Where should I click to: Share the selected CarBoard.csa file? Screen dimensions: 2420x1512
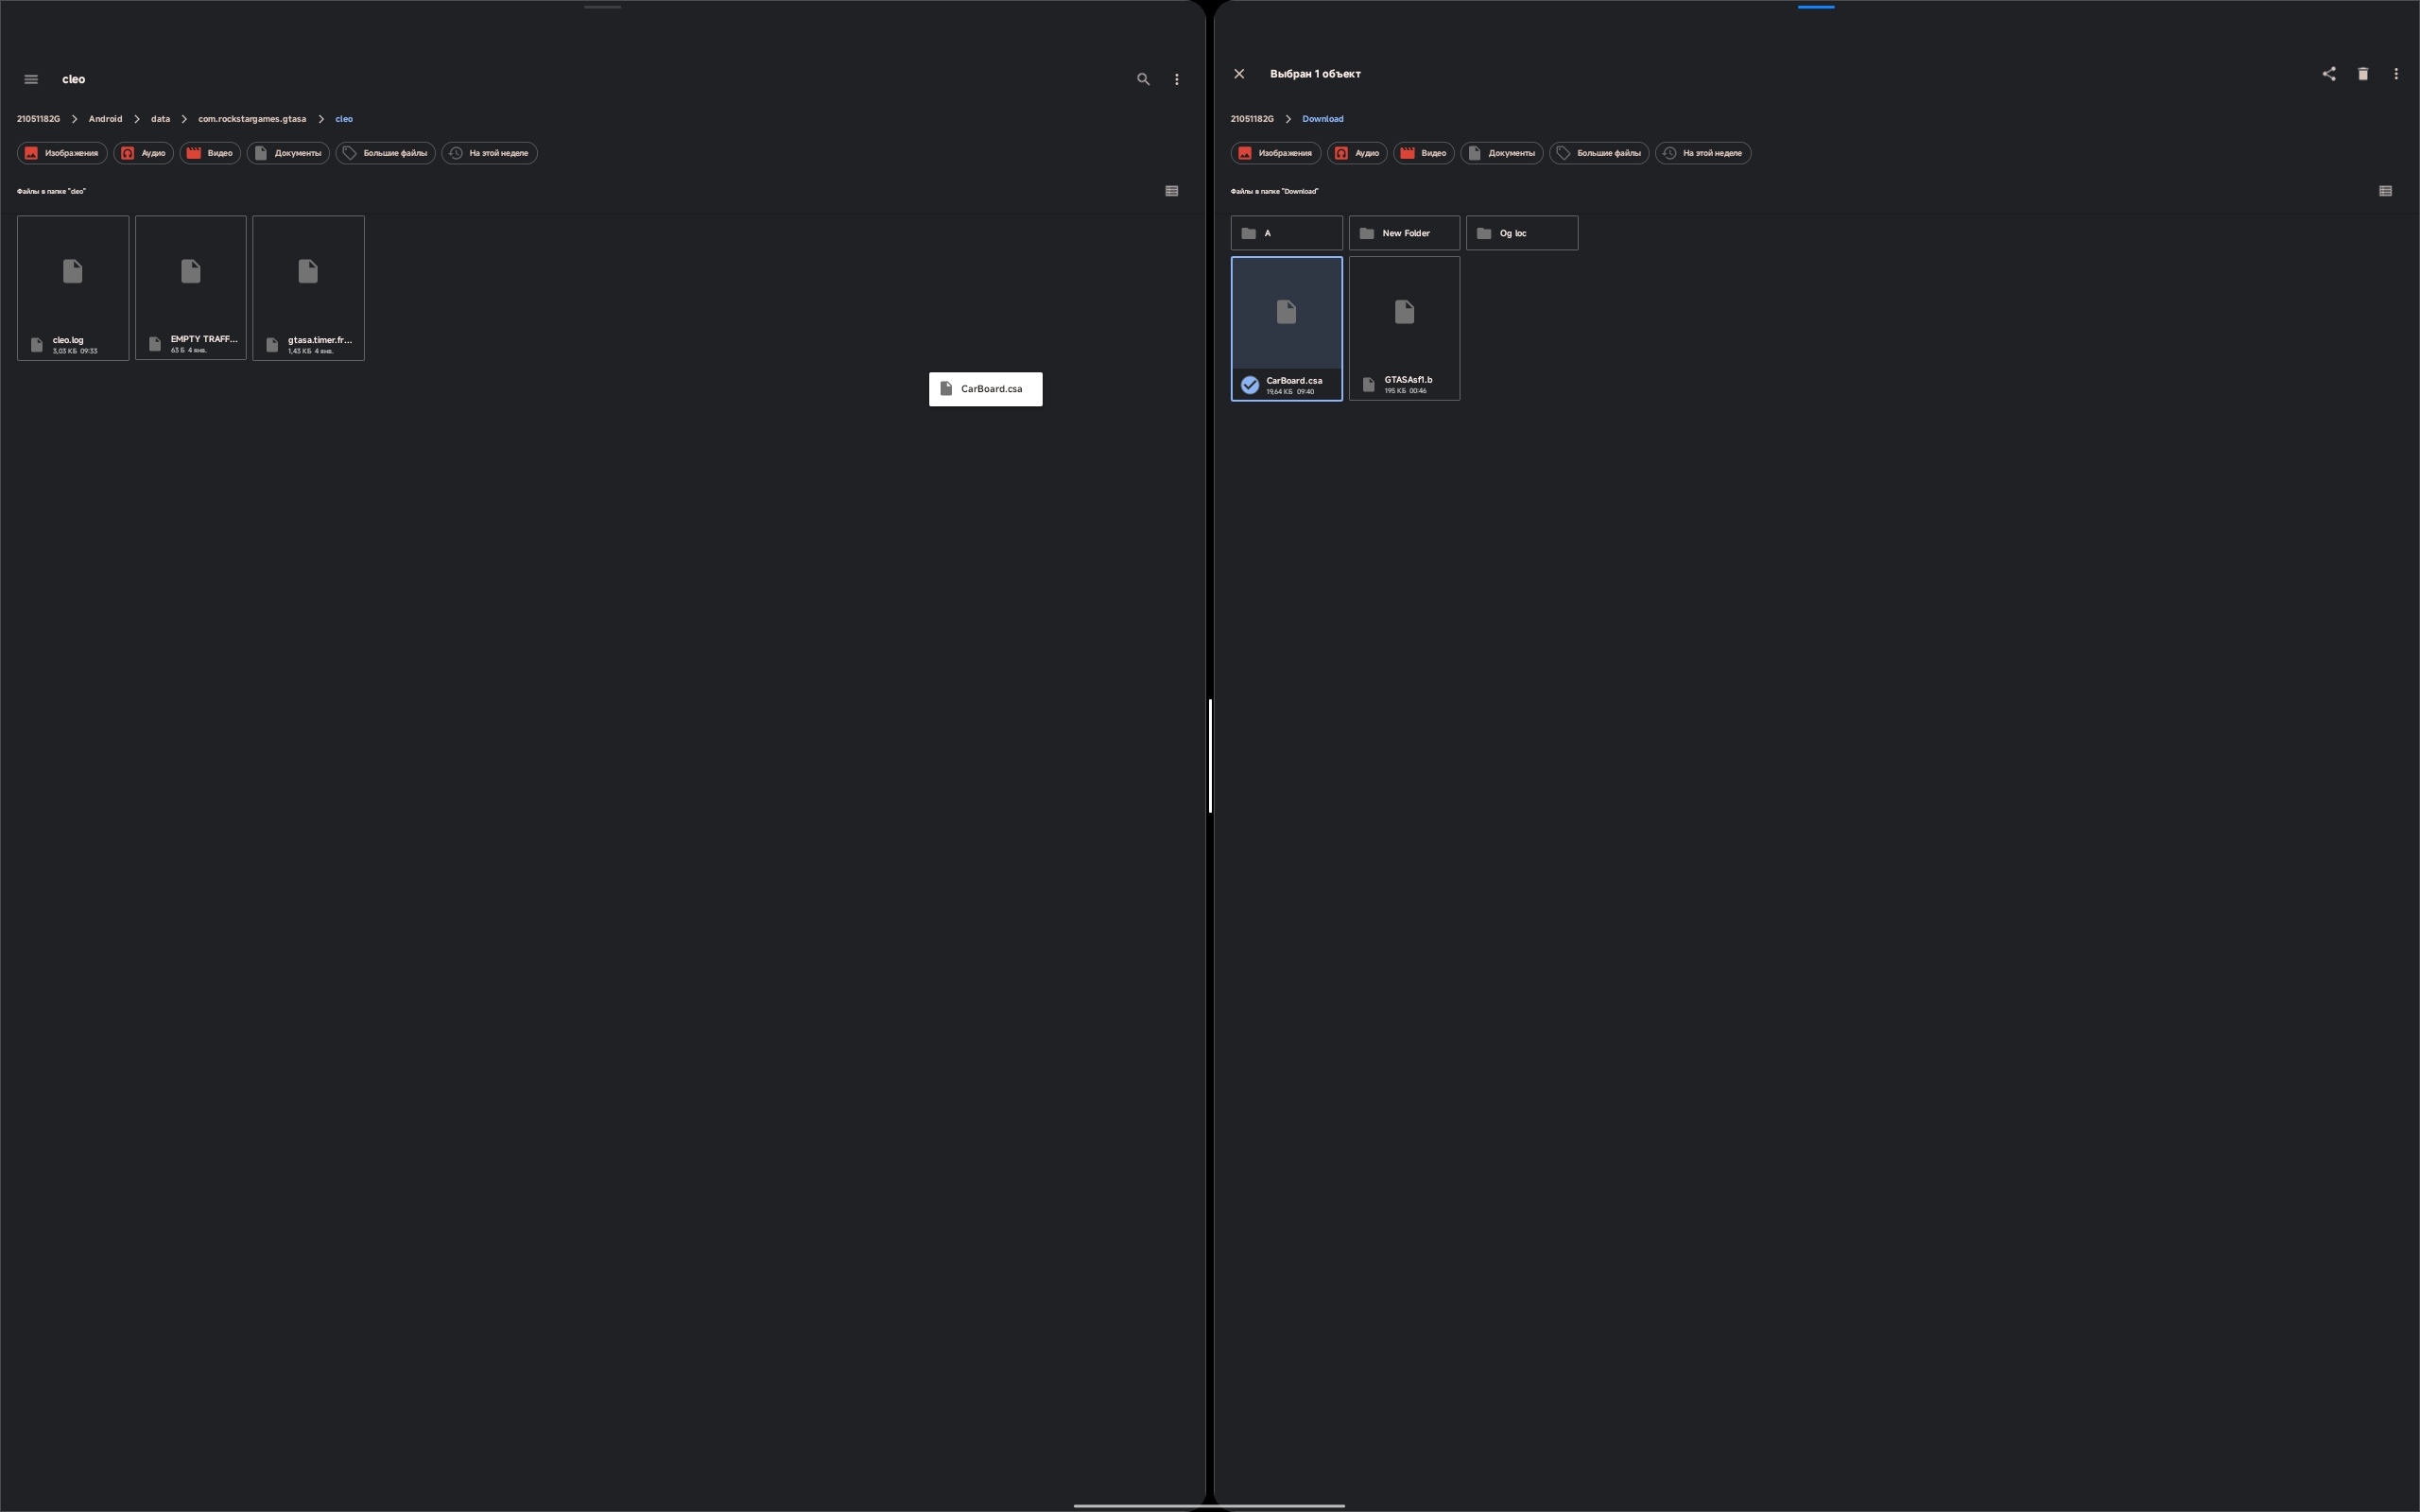[x=2329, y=74]
